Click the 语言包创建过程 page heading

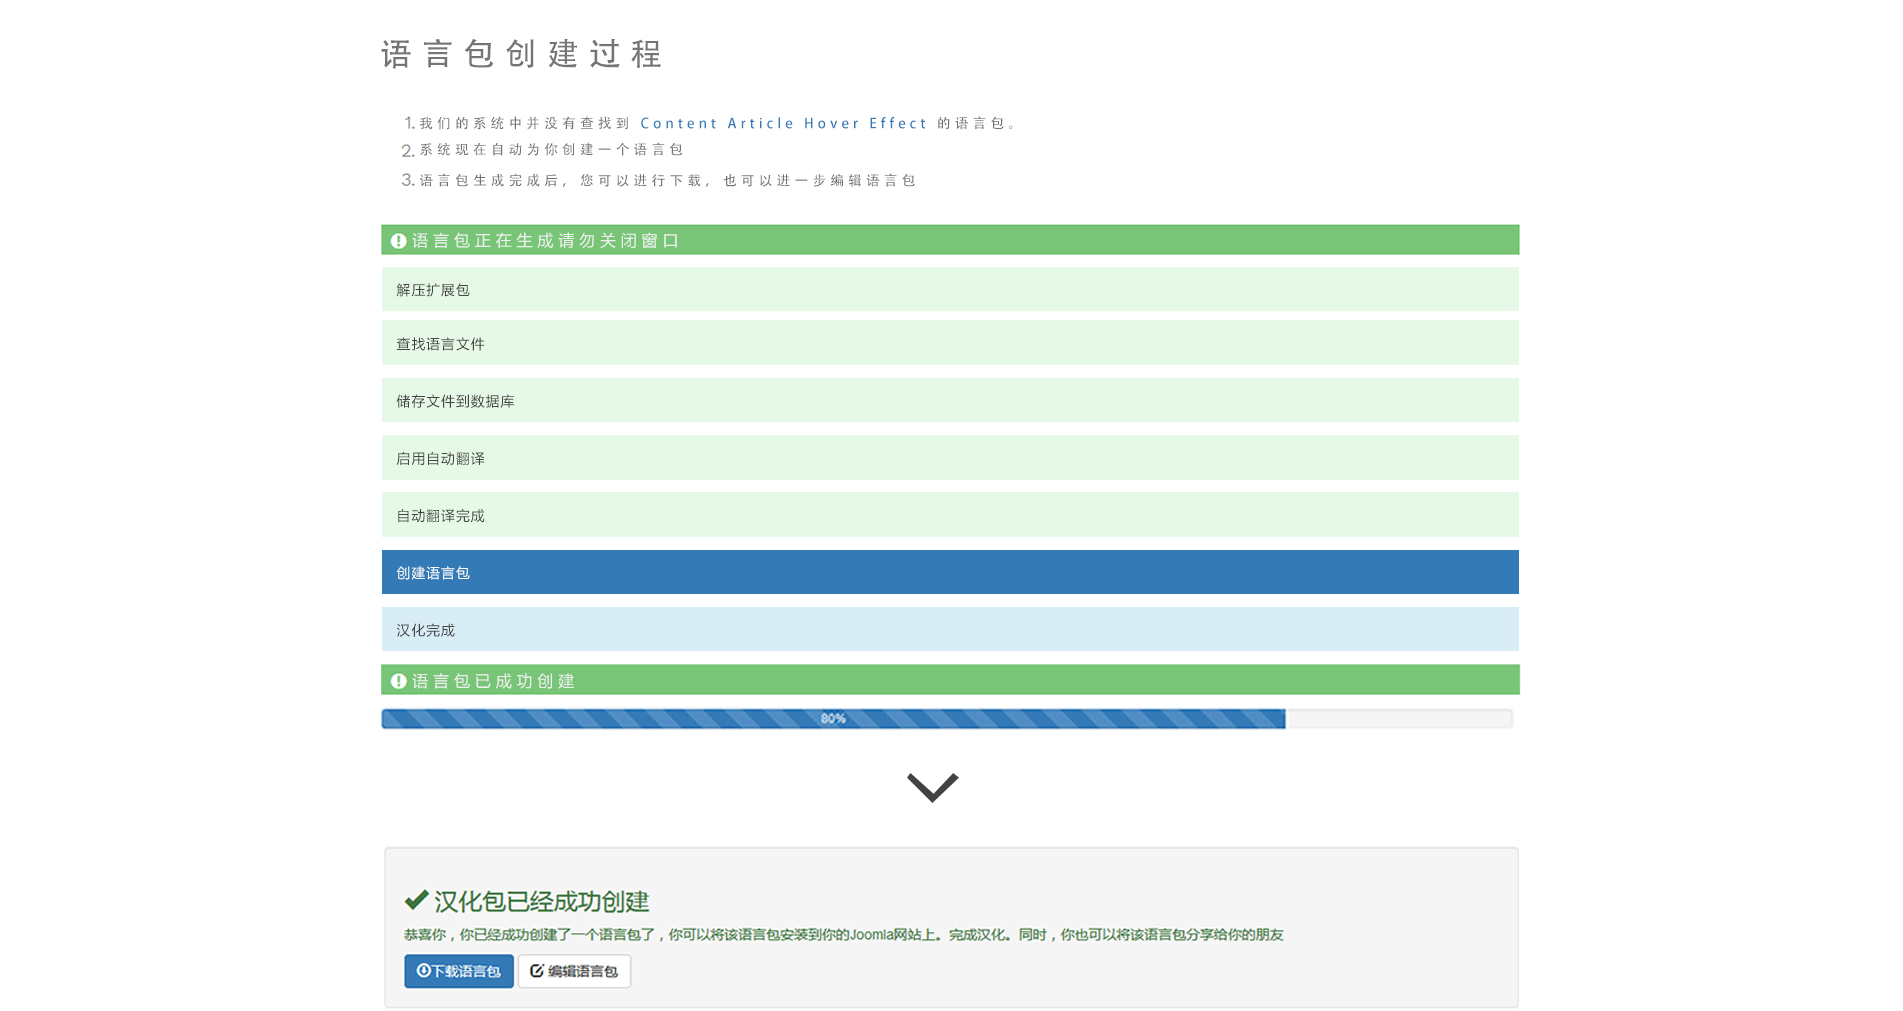[x=521, y=54]
